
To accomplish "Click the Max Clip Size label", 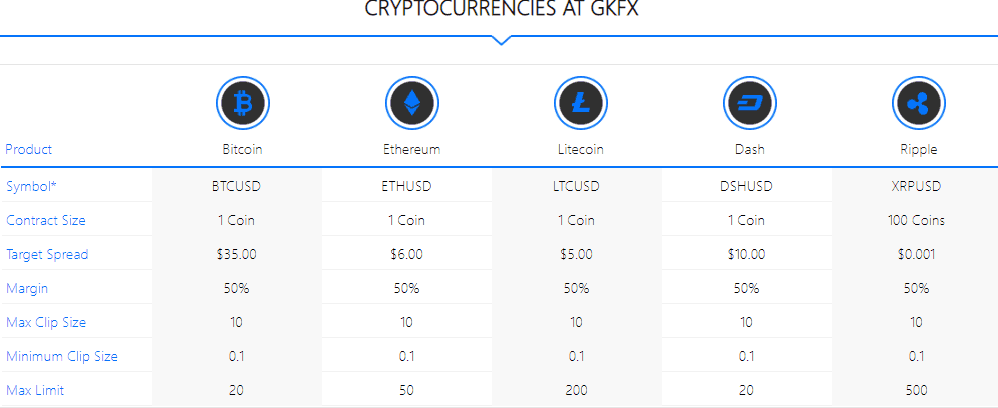I will pyautogui.click(x=46, y=322).
